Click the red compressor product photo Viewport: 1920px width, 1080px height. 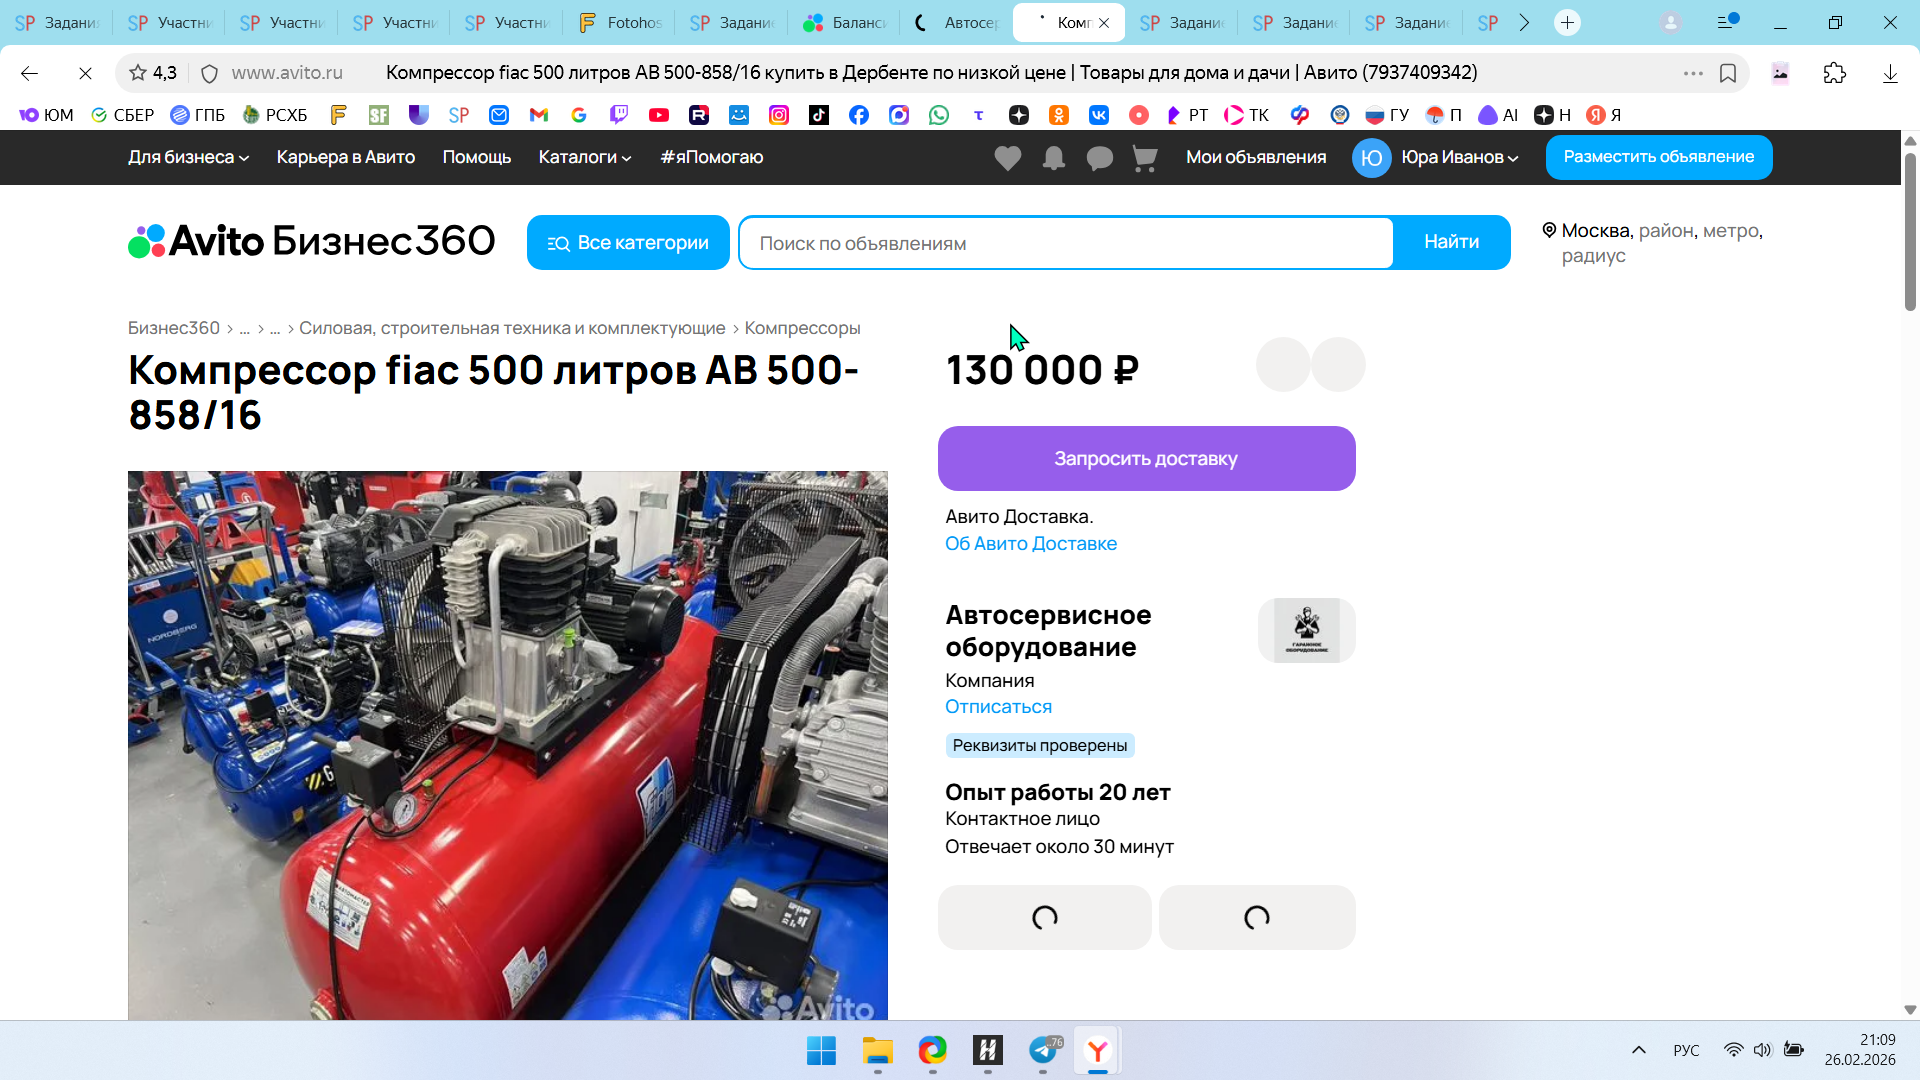507,745
